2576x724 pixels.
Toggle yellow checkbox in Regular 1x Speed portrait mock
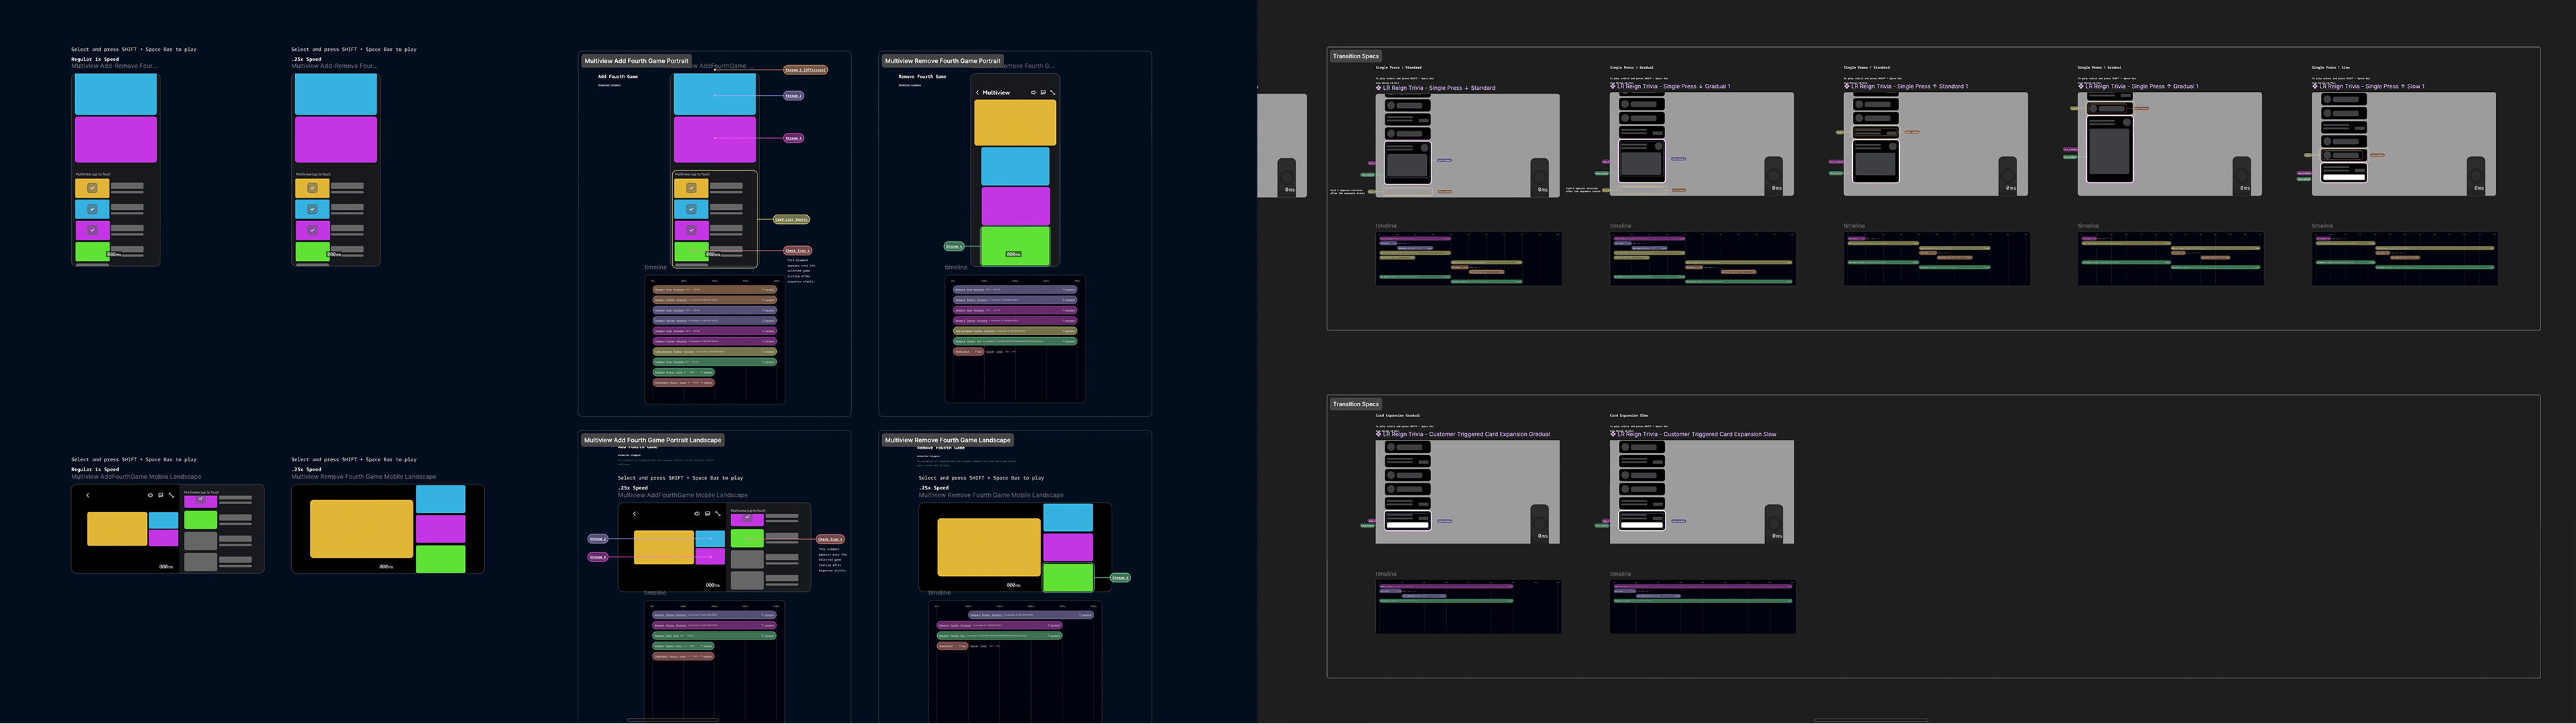(92, 188)
